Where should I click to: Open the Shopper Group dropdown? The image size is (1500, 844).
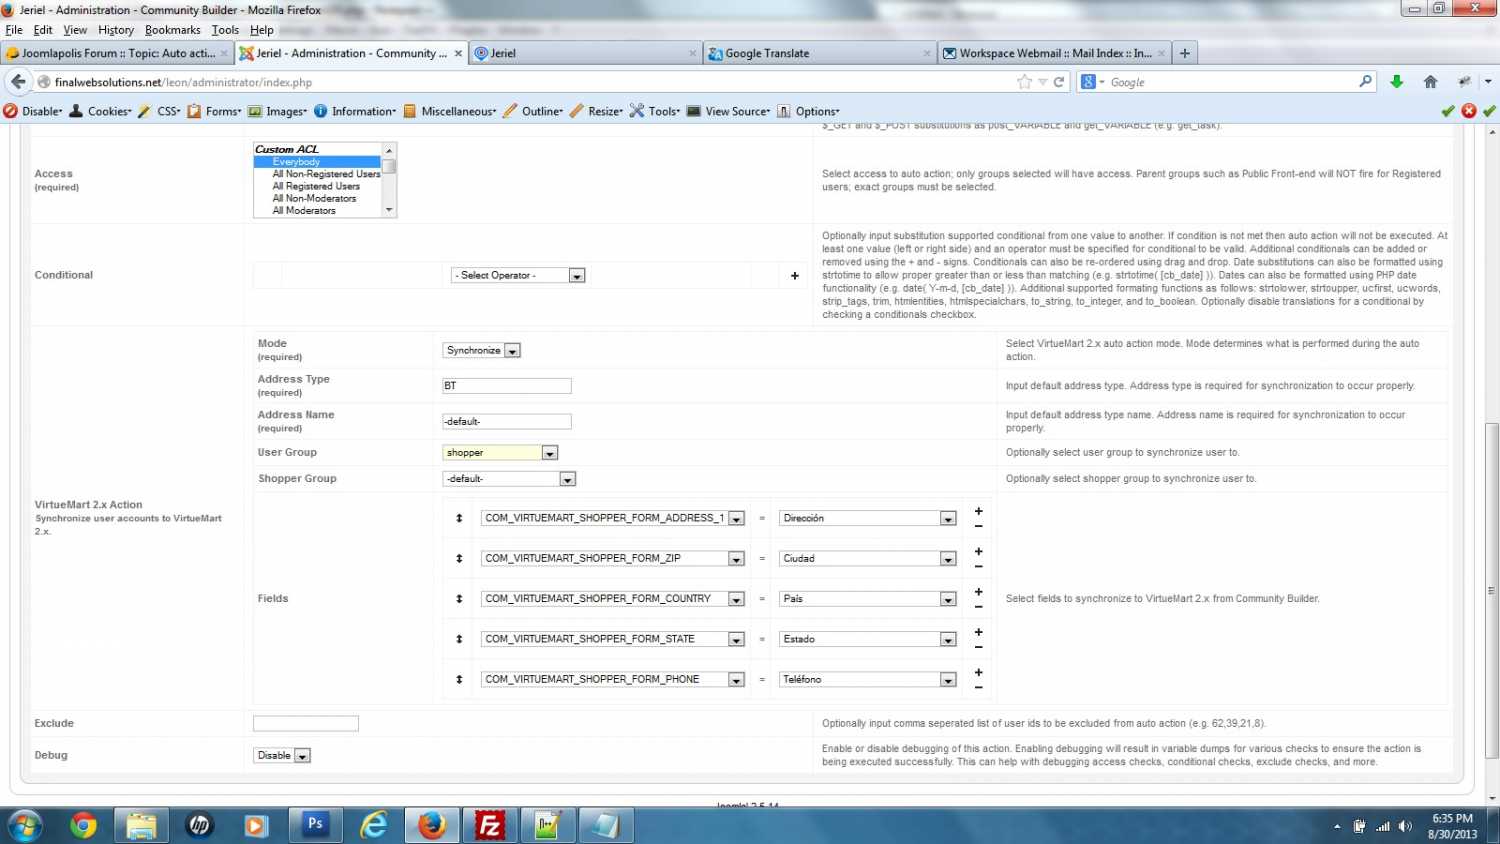[x=509, y=479]
